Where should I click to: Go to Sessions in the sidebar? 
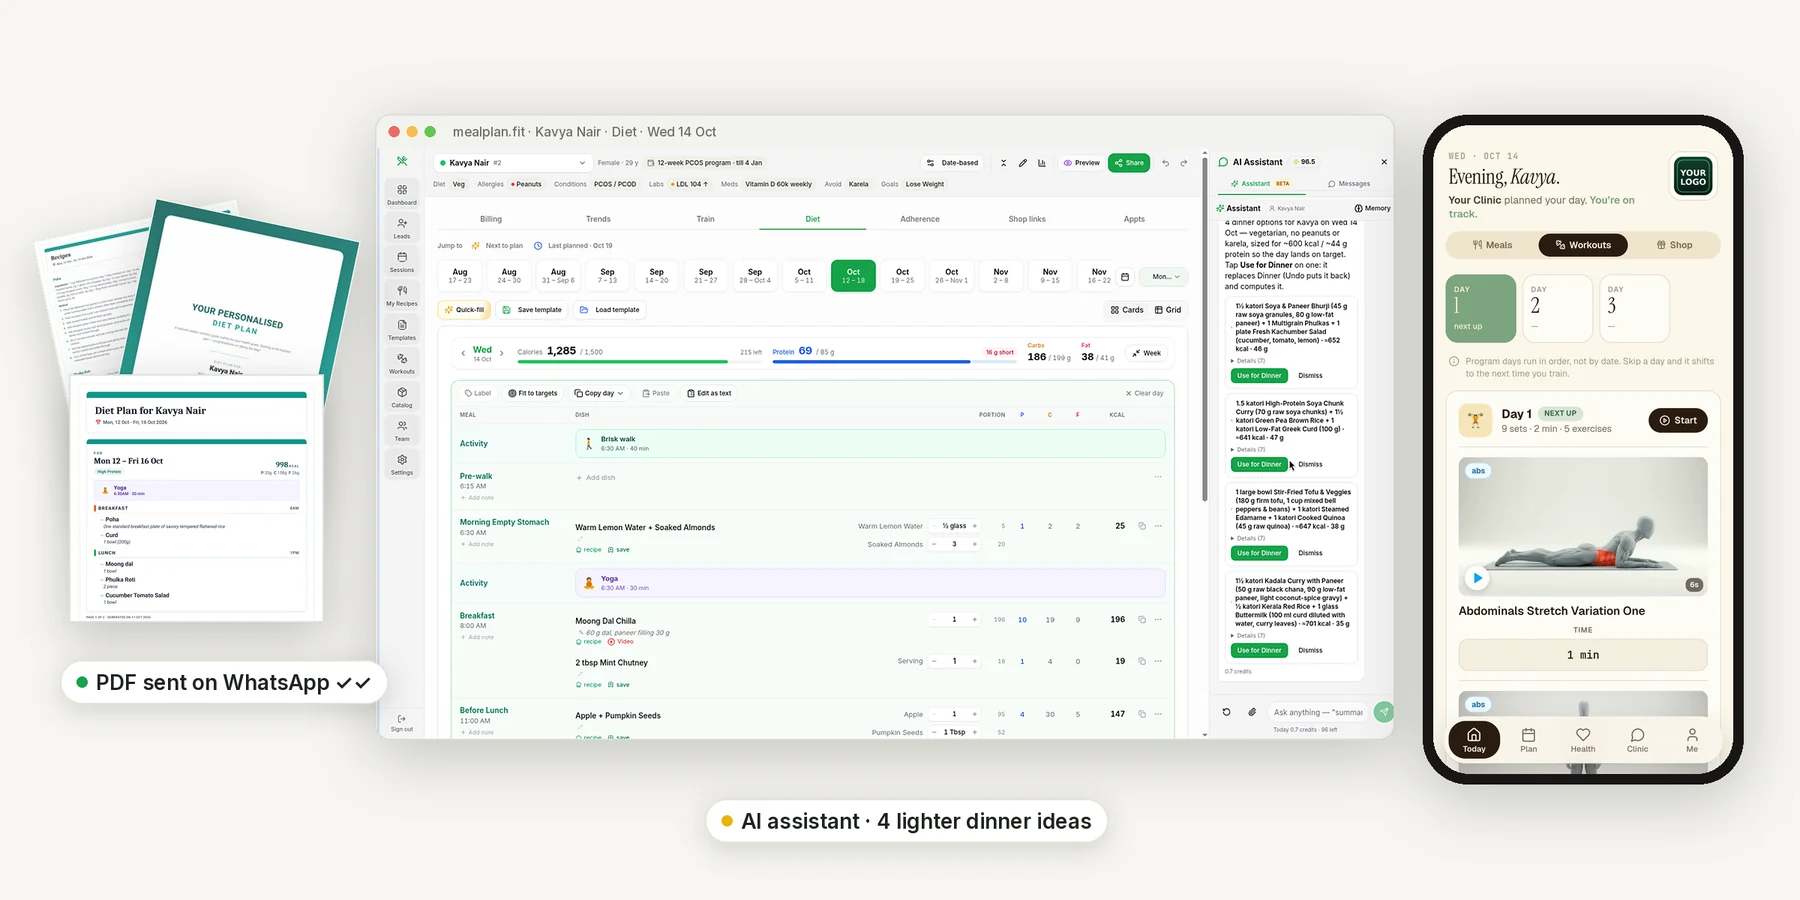402,262
